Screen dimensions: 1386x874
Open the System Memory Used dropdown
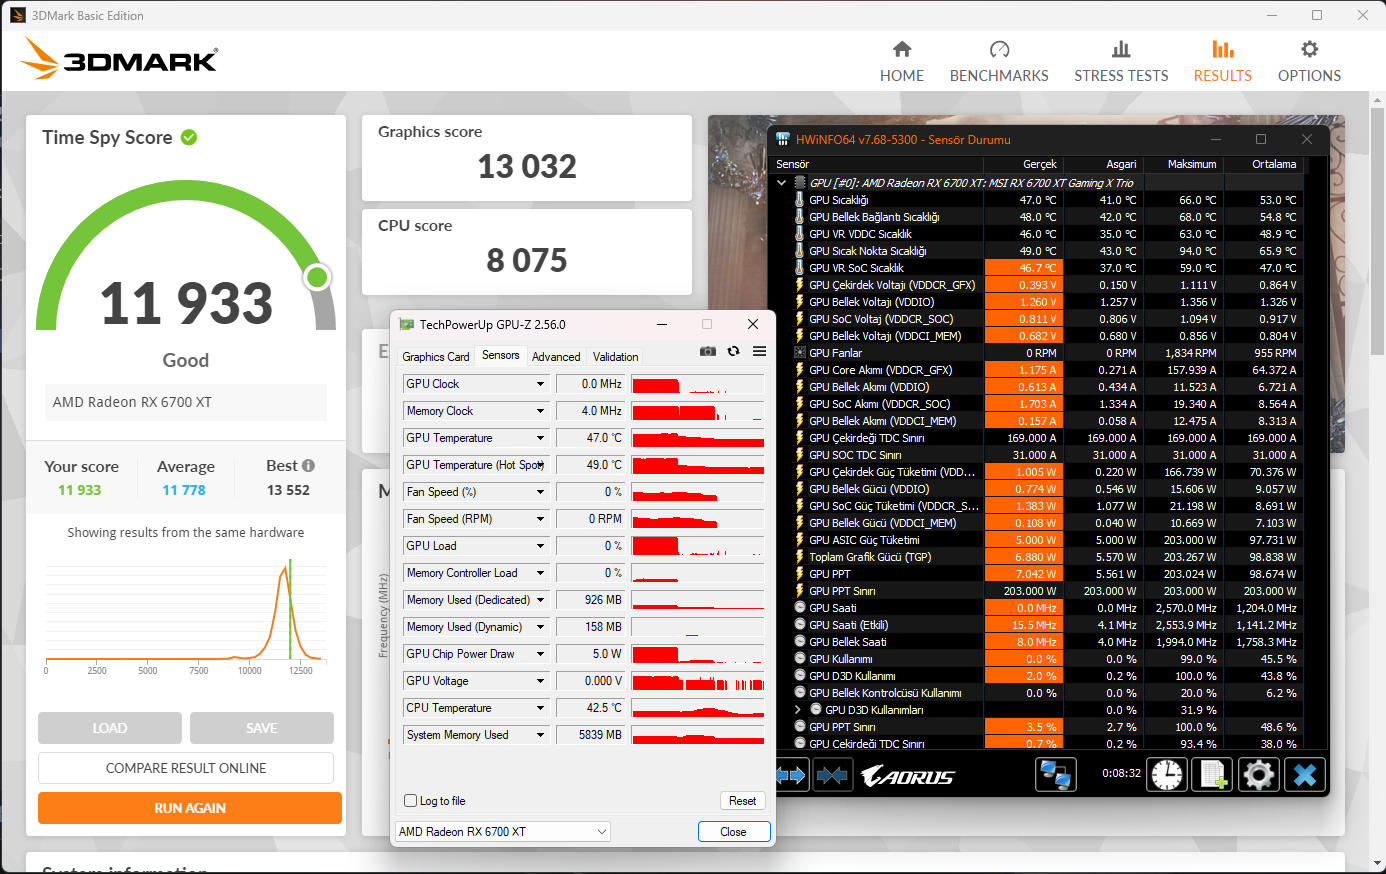click(x=540, y=735)
